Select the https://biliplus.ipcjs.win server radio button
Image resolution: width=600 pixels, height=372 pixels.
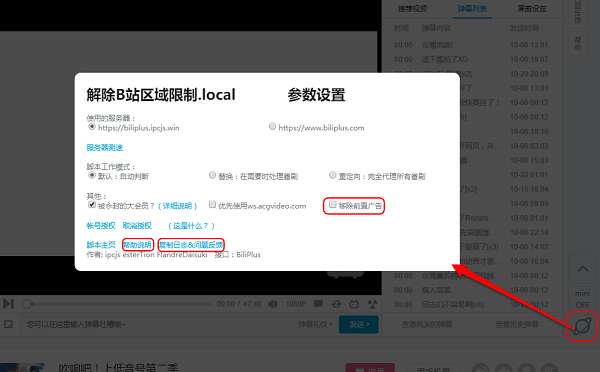tap(92, 126)
